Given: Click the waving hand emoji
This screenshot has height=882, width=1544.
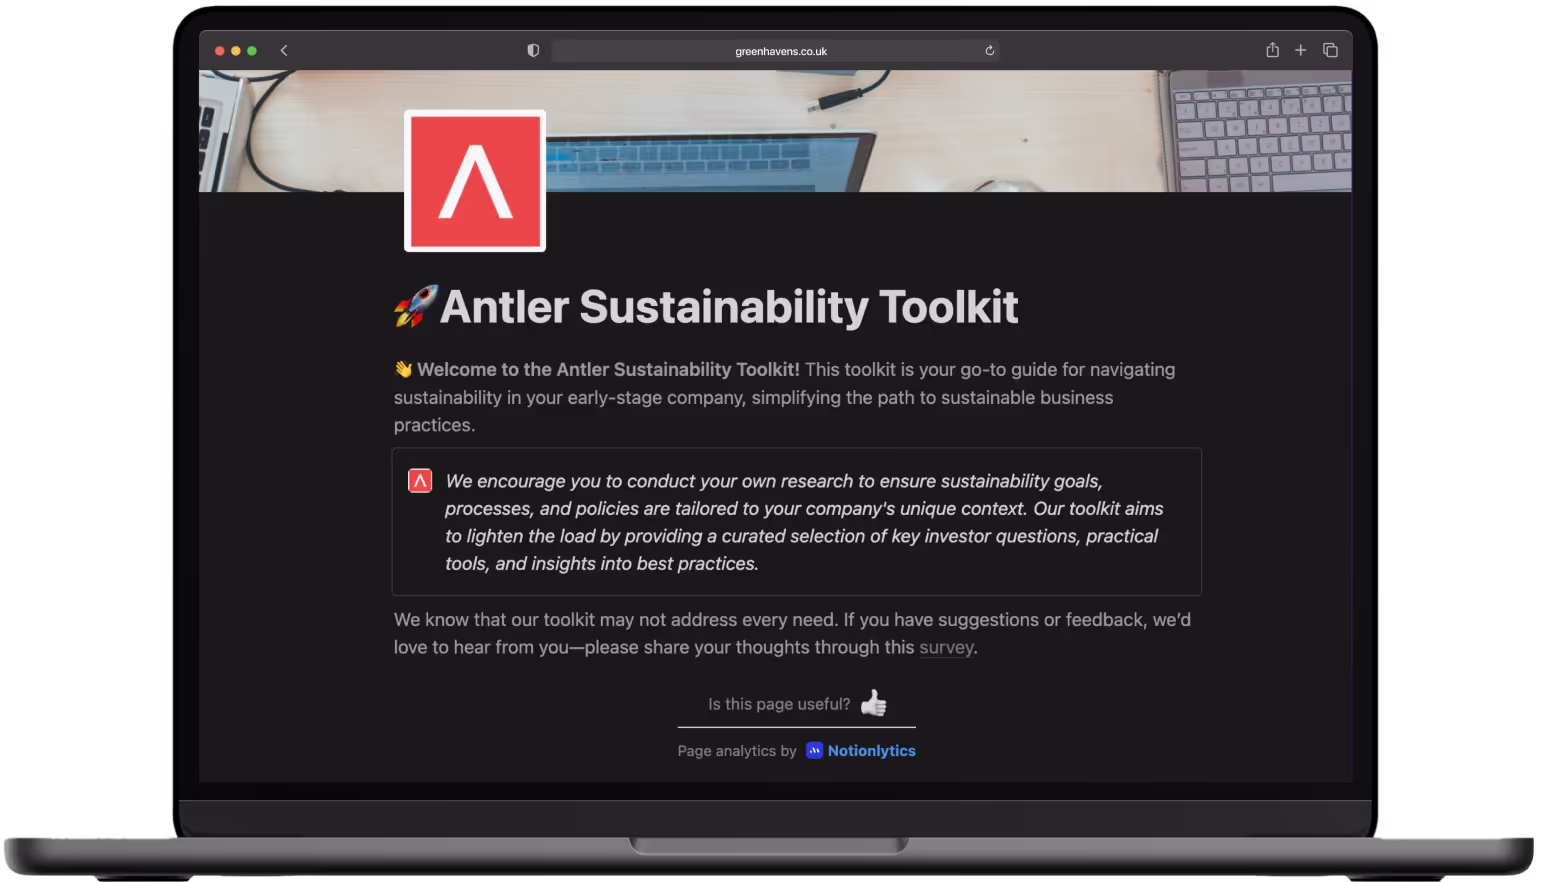Looking at the screenshot, I should [x=403, y=369].
